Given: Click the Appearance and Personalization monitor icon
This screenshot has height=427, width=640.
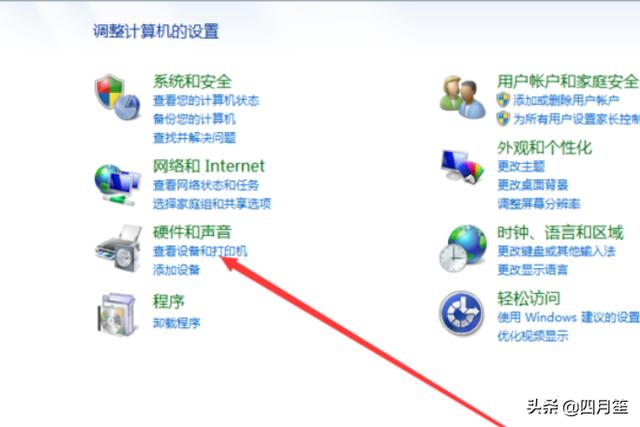Looking at the screenshot, I should pos(462,167).
